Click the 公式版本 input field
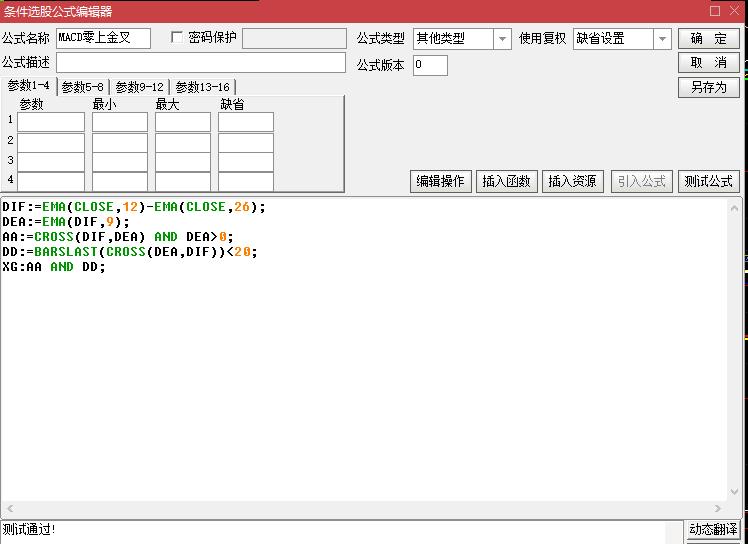 (430, 65)
